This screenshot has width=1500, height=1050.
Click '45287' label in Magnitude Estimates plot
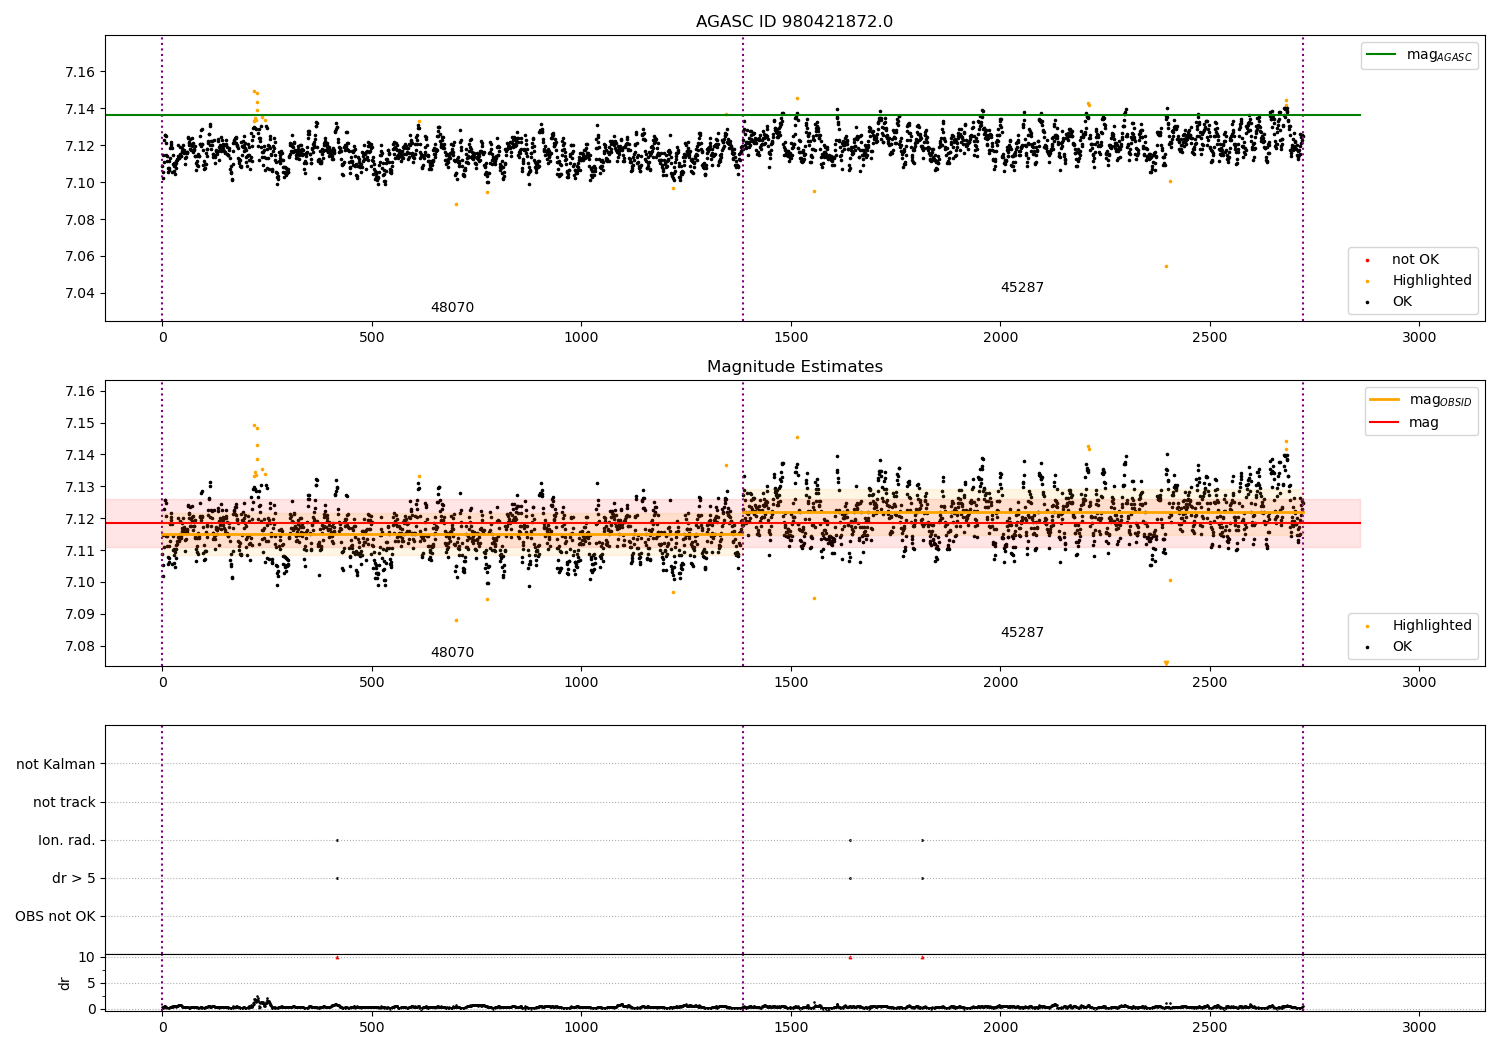(1022, 633)
